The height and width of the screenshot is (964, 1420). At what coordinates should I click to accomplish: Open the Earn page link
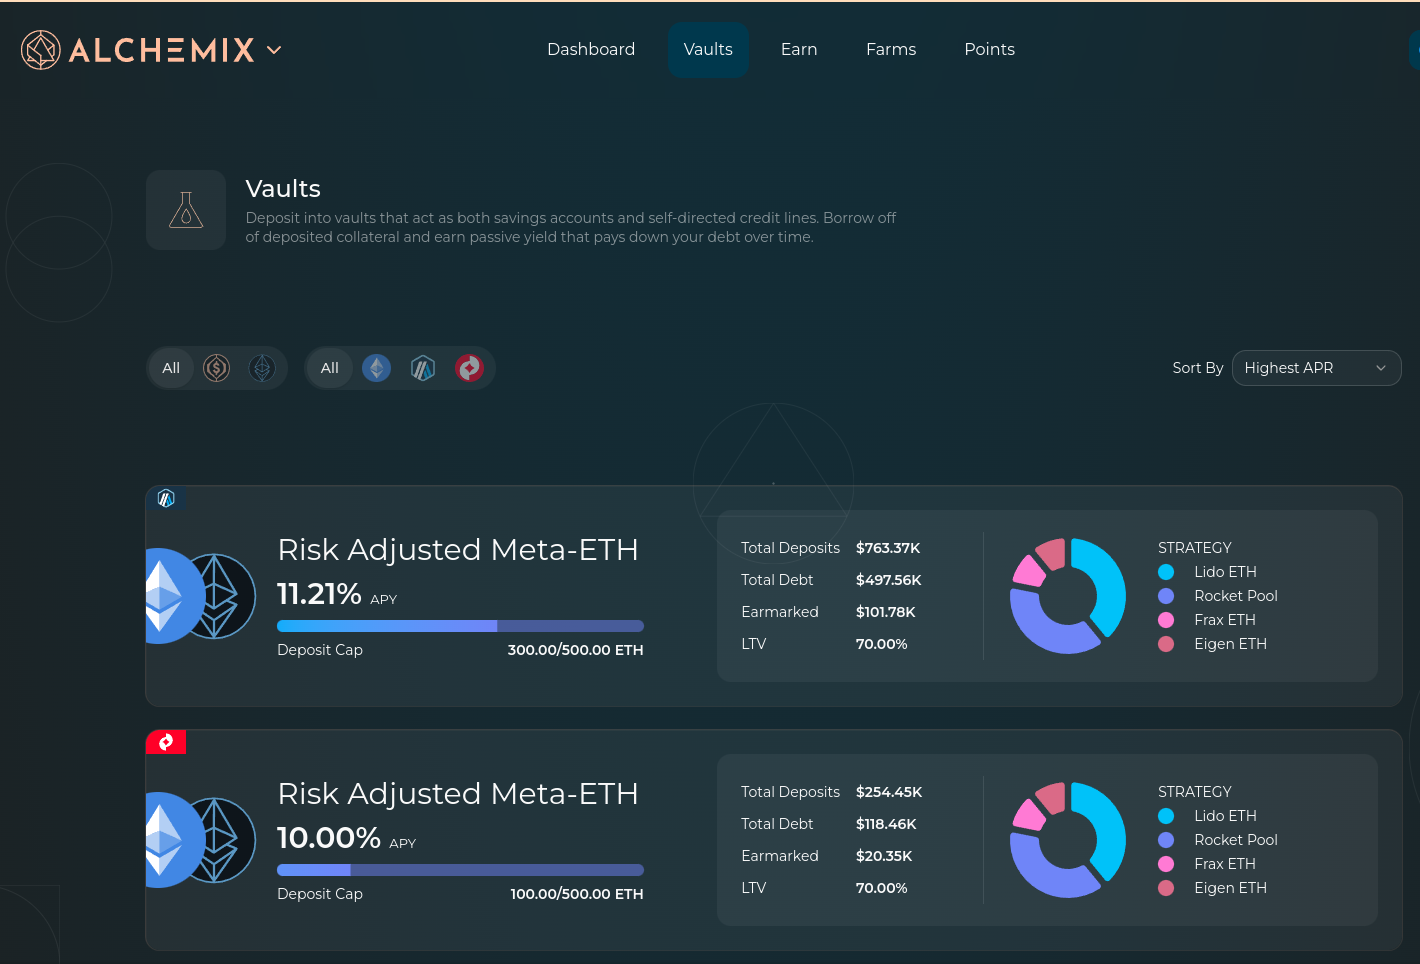coord(799,49)
